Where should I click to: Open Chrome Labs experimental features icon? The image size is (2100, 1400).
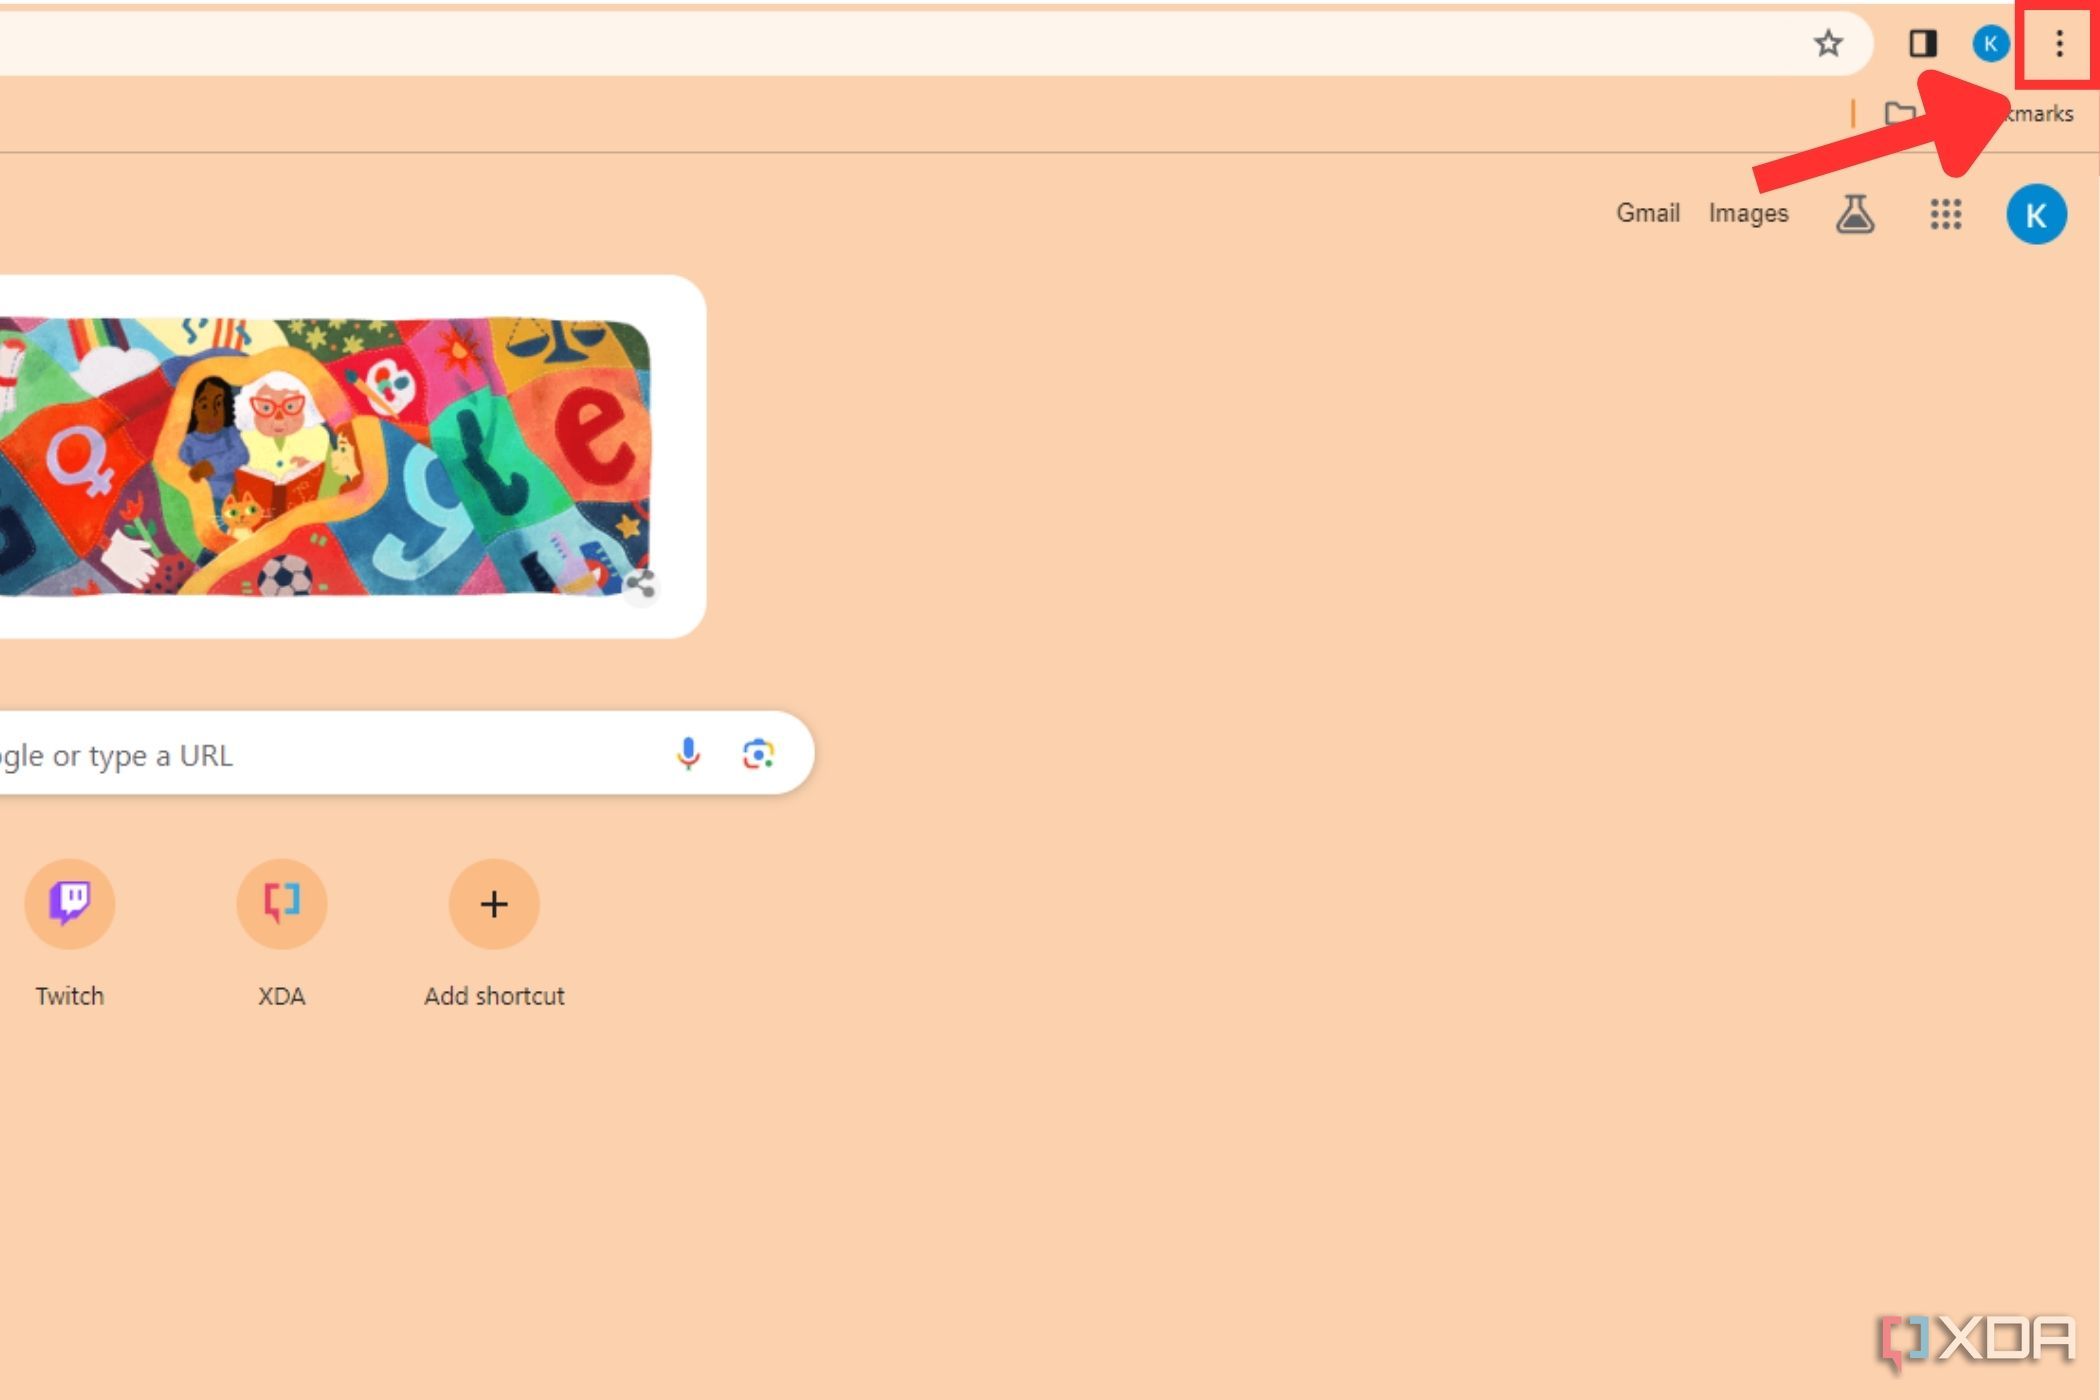1855,214
